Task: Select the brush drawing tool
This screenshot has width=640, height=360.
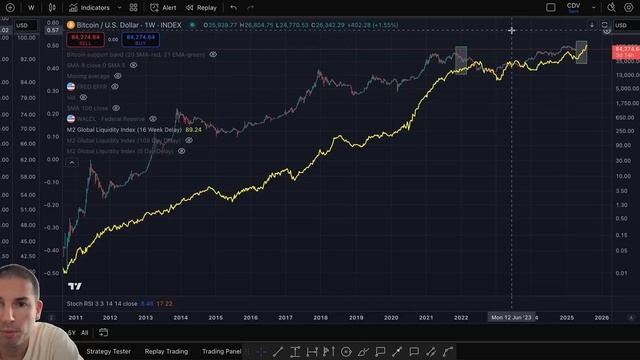Action: [x=363, y=351]
